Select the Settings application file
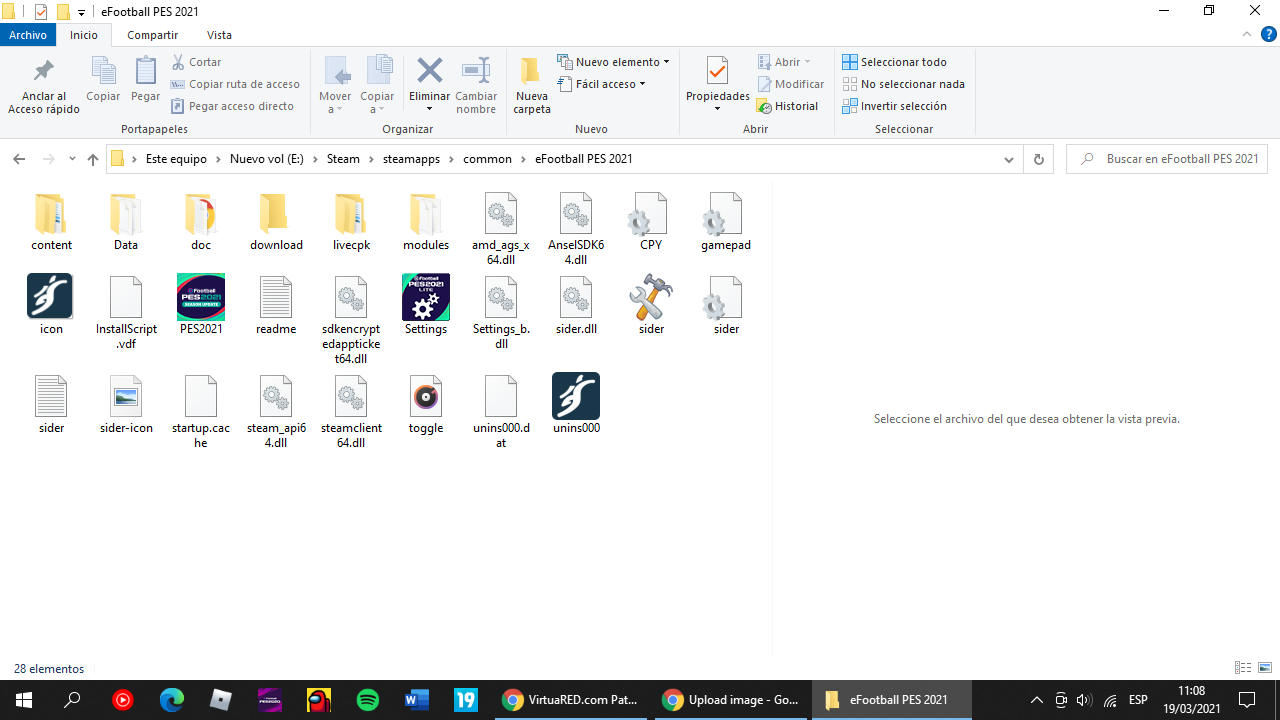Viewport: 1280px width, 720px height. click(426, 297)
